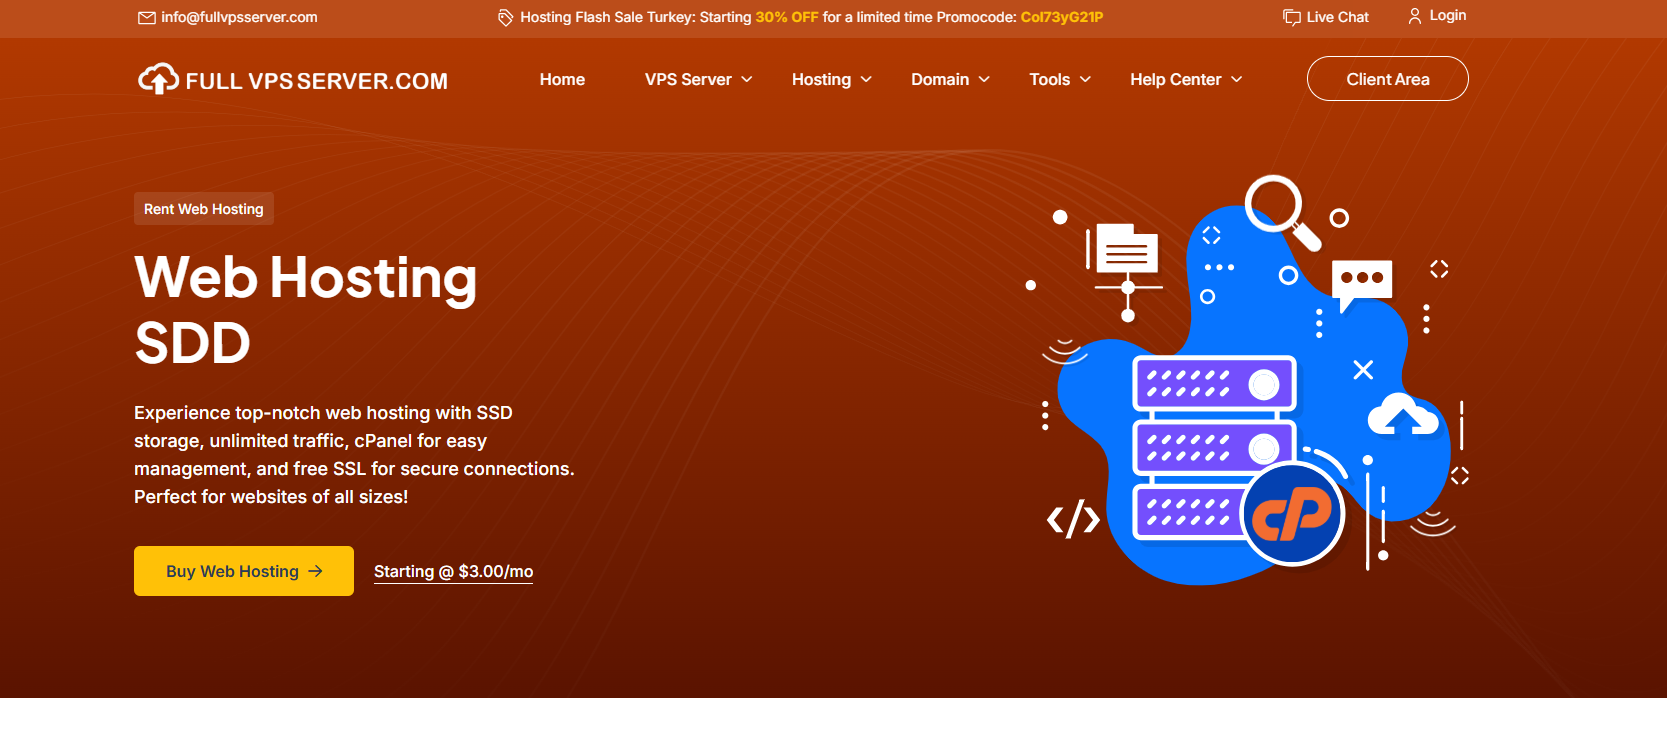Click the FULL VPS SERVER.COM logo text
This screenshot has width=1667, height=748.
[317, 81]
